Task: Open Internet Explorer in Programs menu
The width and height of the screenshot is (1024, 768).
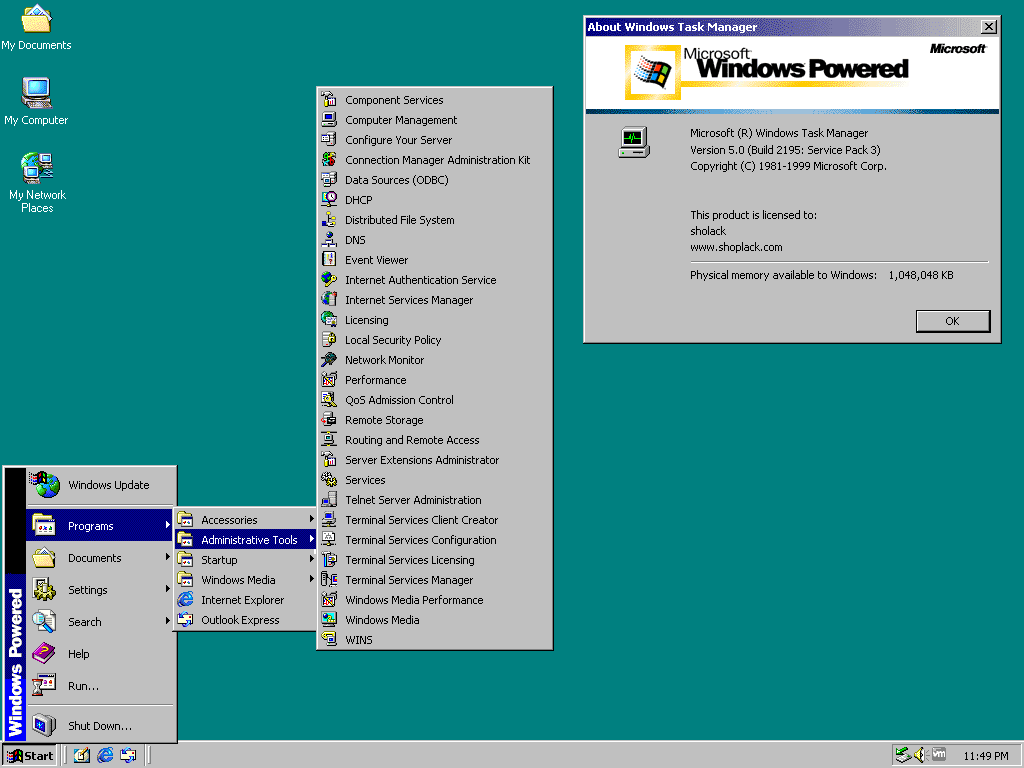Action: 246,600
